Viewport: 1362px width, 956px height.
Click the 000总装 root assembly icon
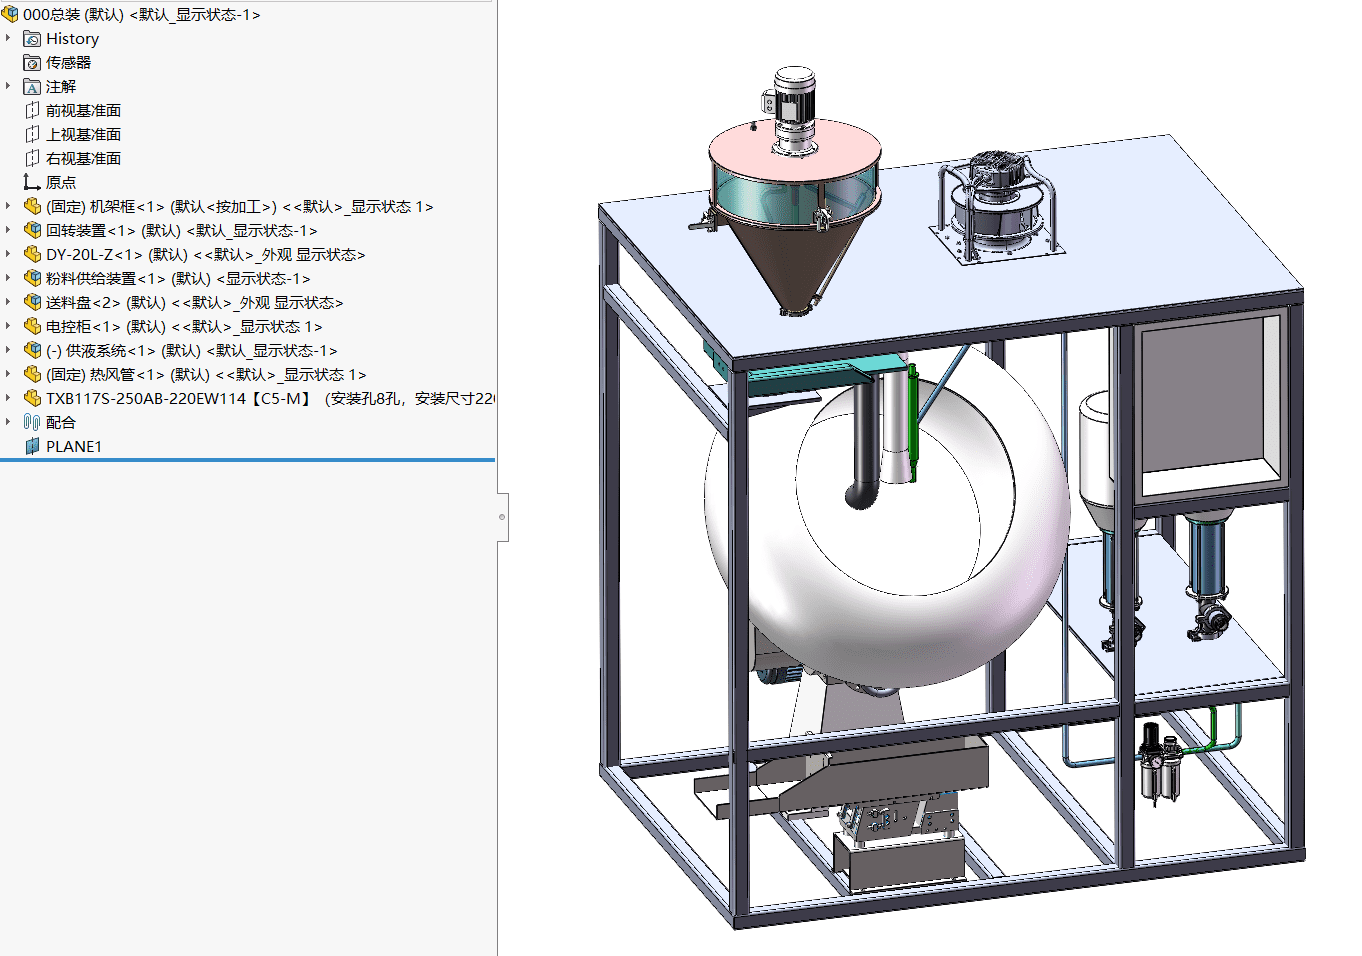pyautogui.click(x=10, y=14)
